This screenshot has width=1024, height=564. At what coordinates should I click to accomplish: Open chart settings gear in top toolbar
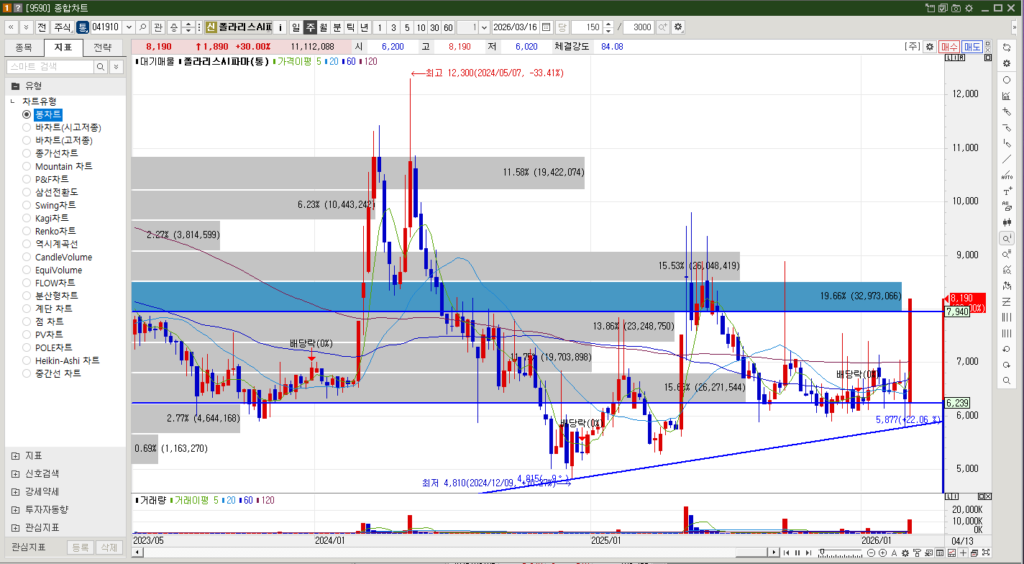[679, 26]
